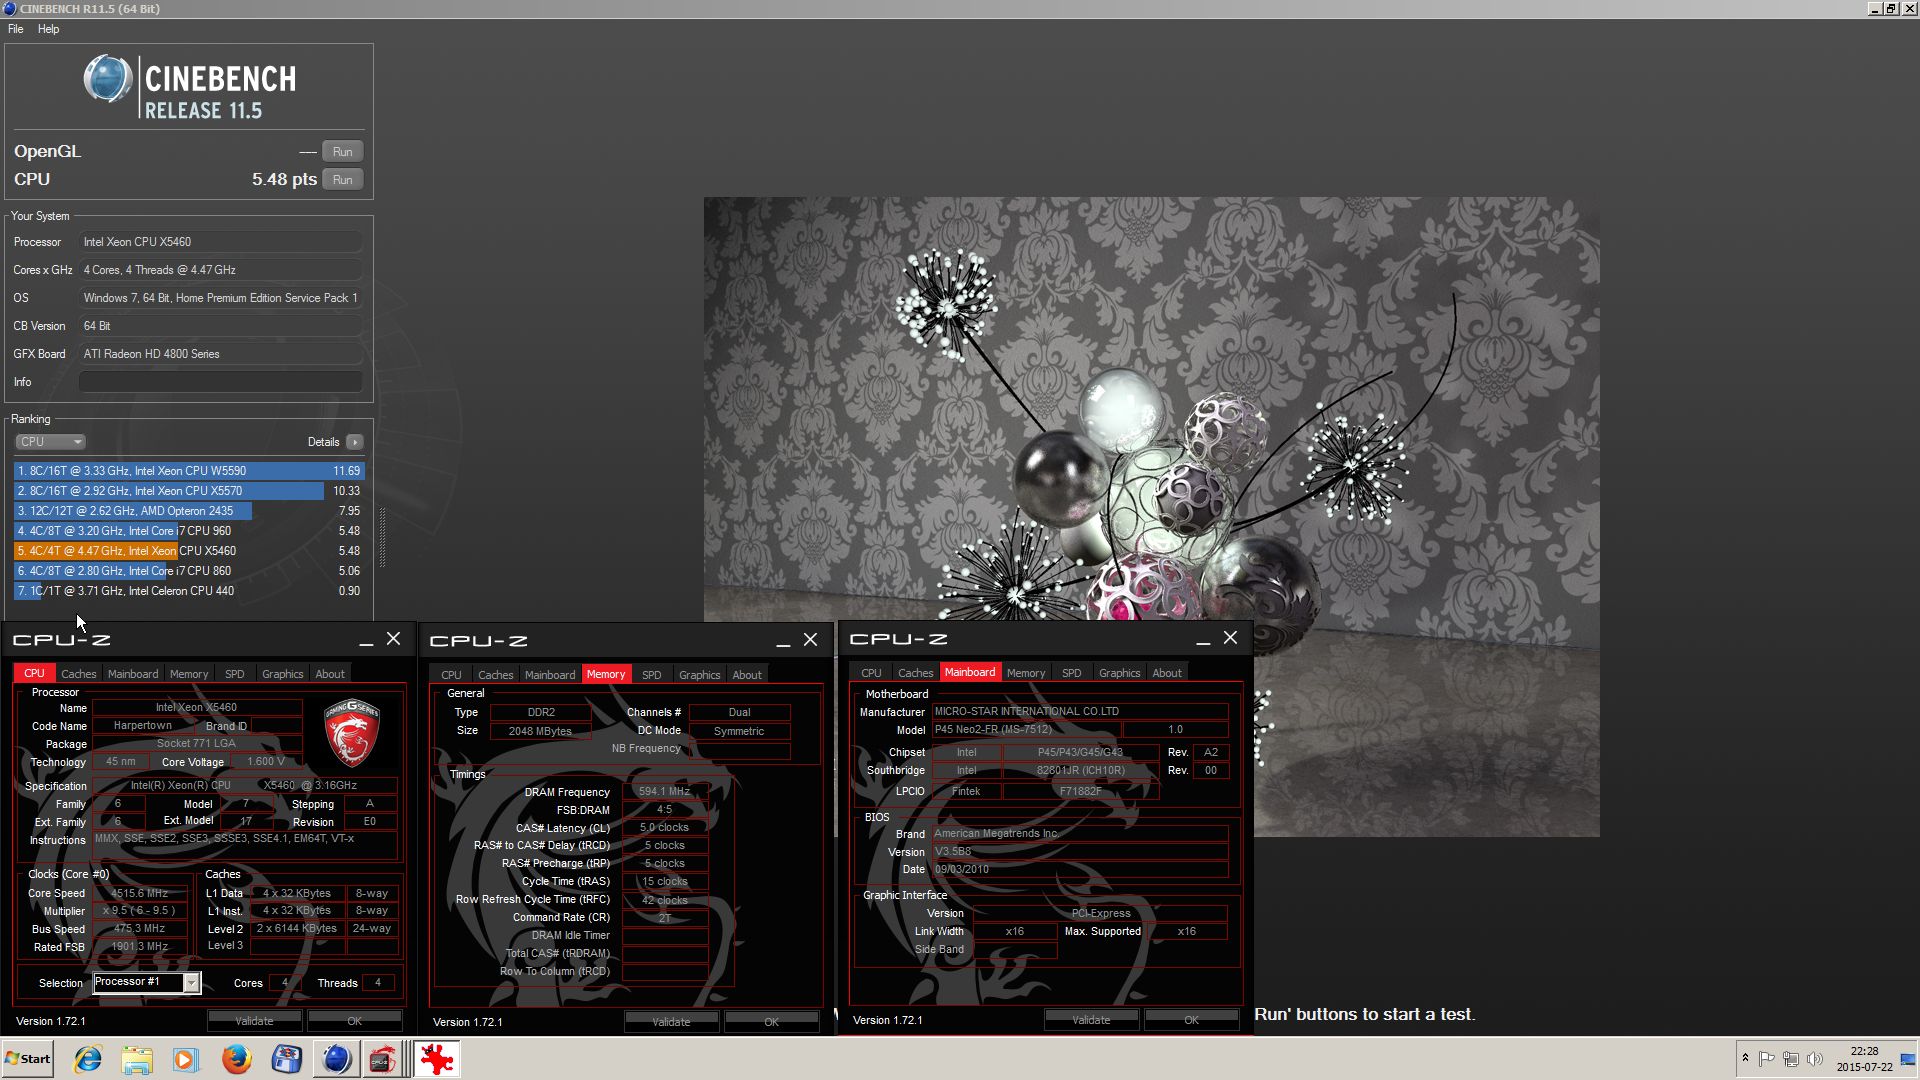Screen dimensions: 1920x1080
Task: Select ranking row Intel Core i7 CPU 960
Action: pyautogui.click(x=189, y=531)
